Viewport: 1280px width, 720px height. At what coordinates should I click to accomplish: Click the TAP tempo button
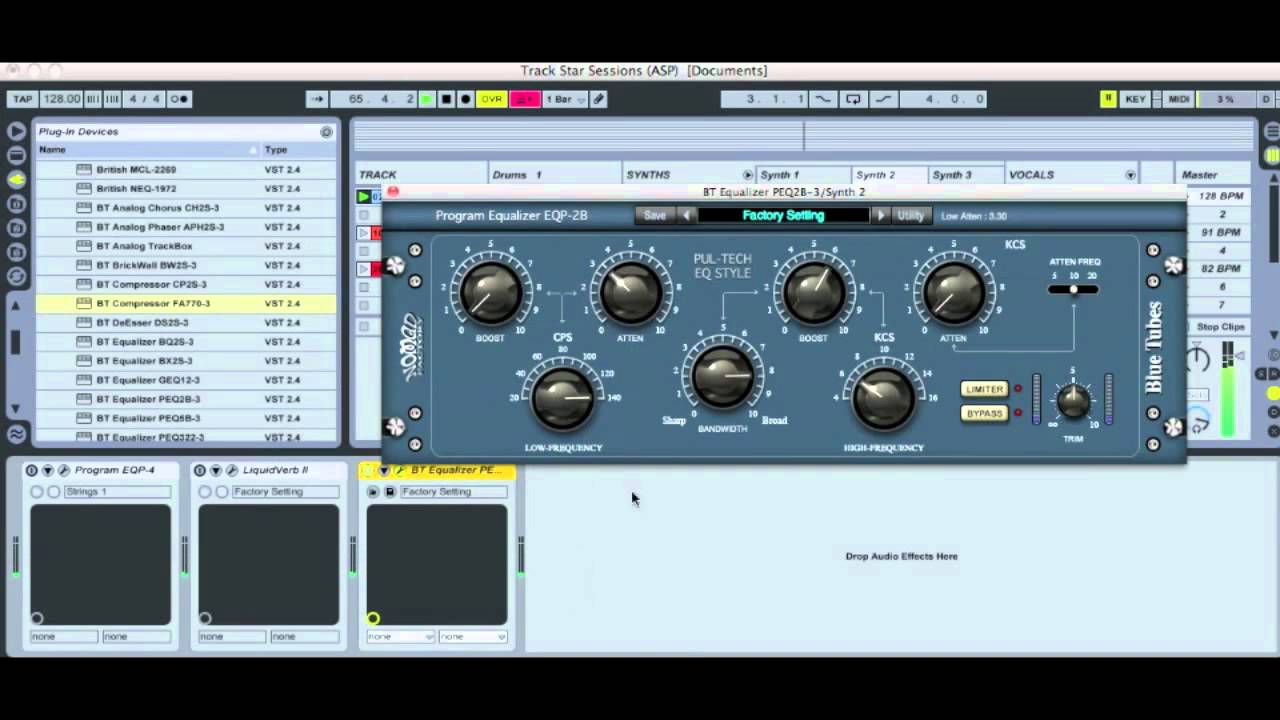pos(21,99)
